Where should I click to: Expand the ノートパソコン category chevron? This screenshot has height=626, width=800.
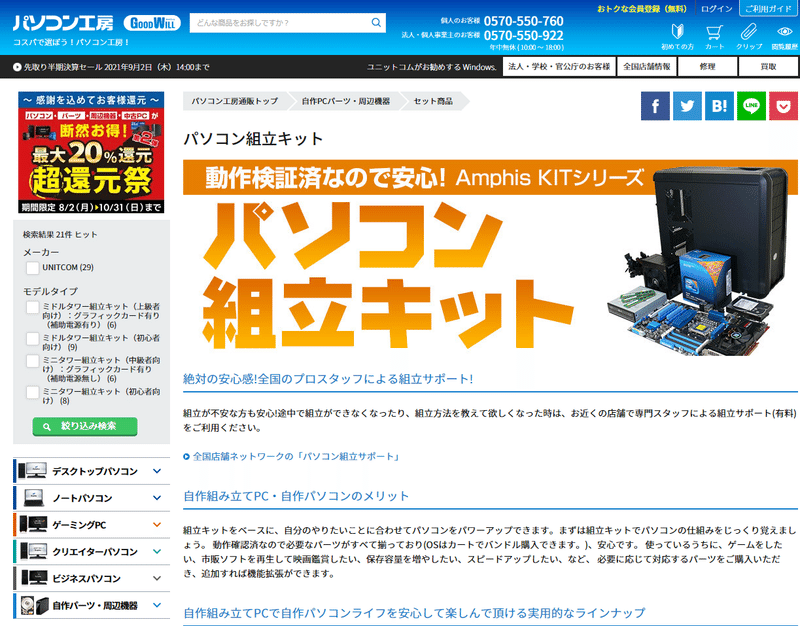[x=157, y=498]
